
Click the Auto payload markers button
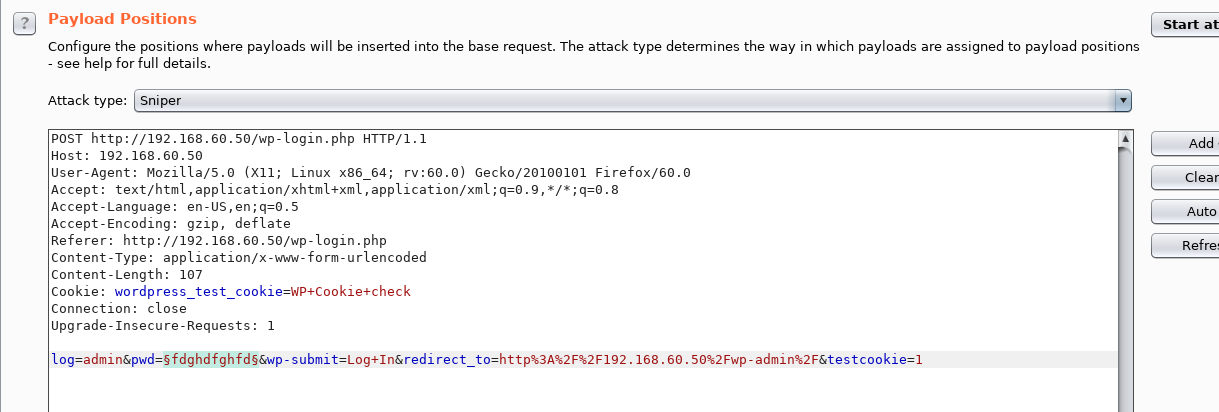click(1186, 211)
